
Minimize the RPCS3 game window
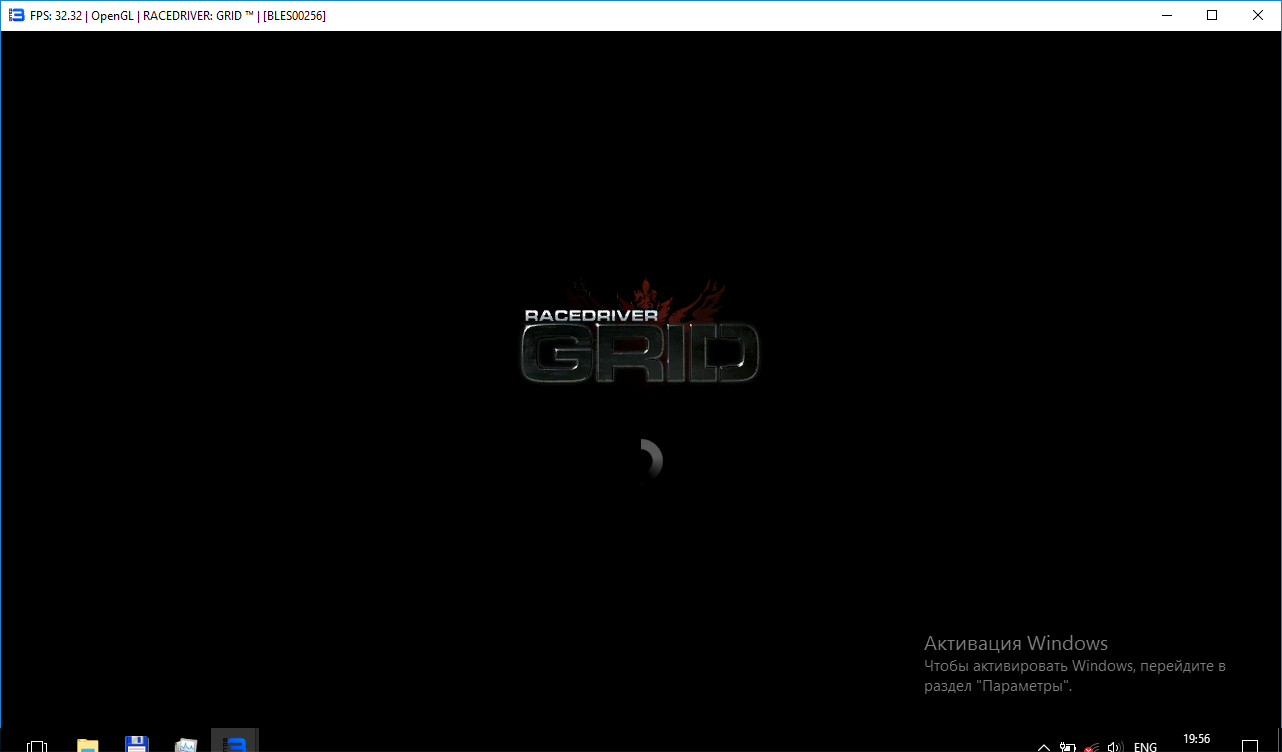1166,15
